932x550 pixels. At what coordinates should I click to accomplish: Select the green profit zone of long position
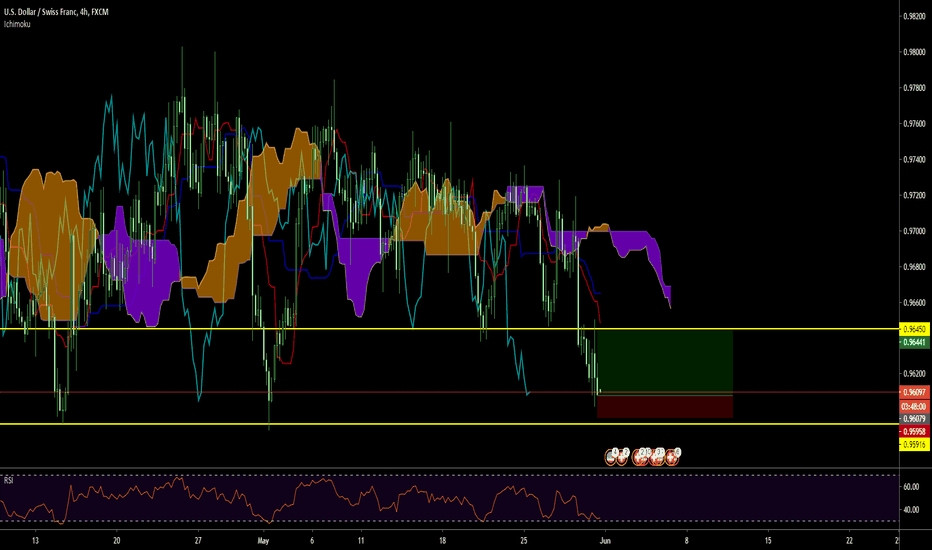pyautogui.click(x=665, y=362)
